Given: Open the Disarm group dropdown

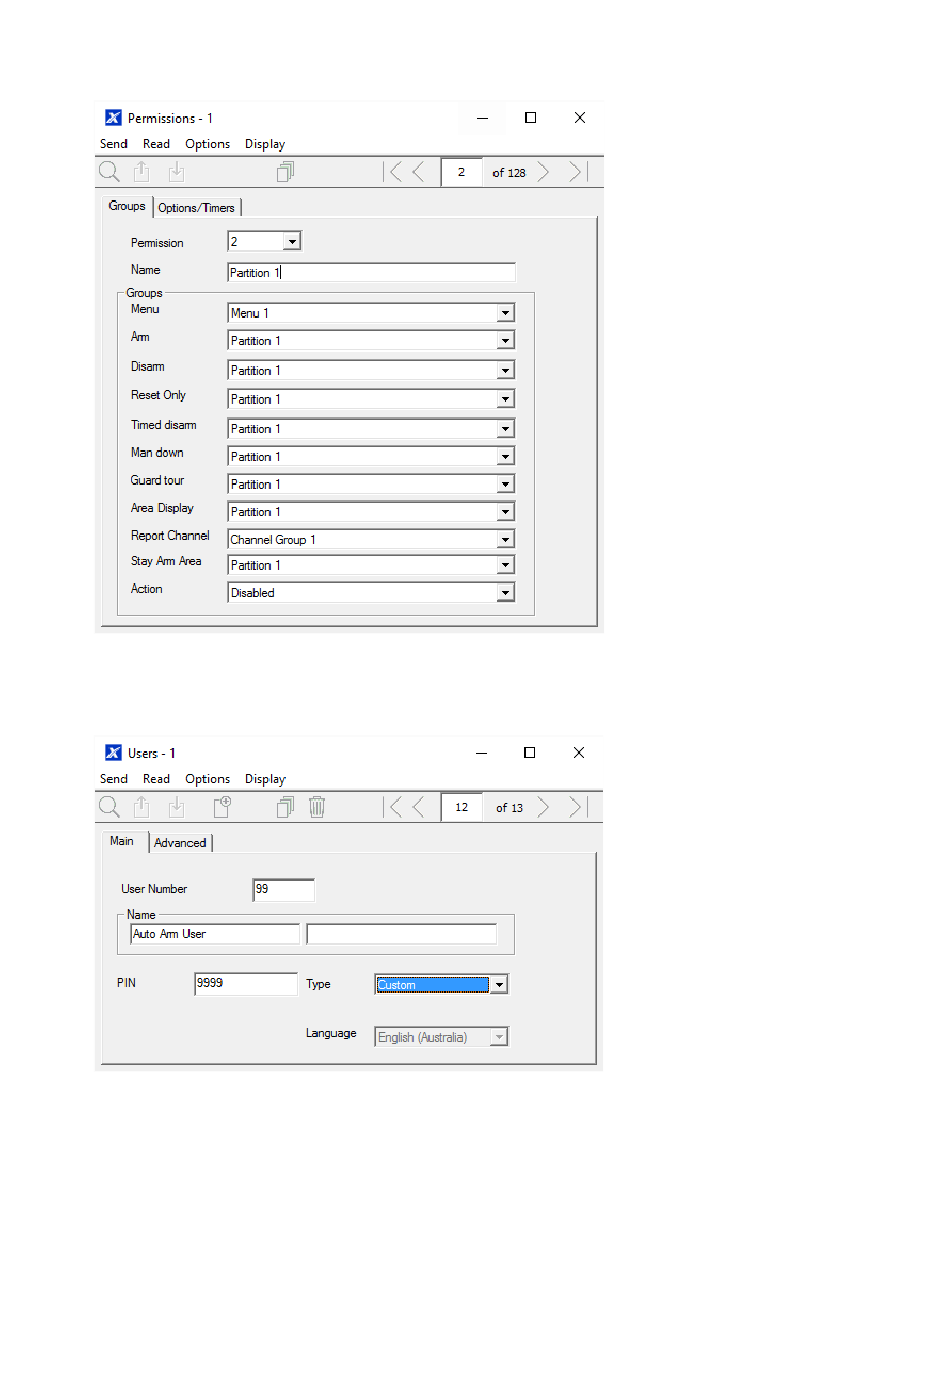Looking at the screenshot, I should click(x=506, y=371).
